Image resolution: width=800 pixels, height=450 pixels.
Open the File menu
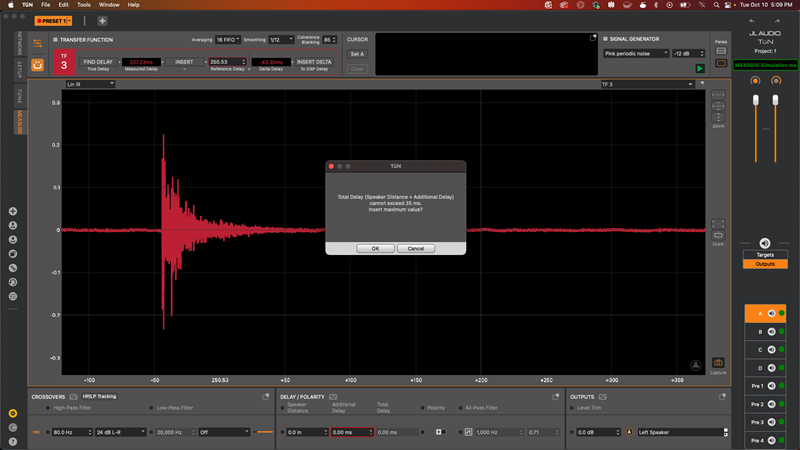(45, 5)
